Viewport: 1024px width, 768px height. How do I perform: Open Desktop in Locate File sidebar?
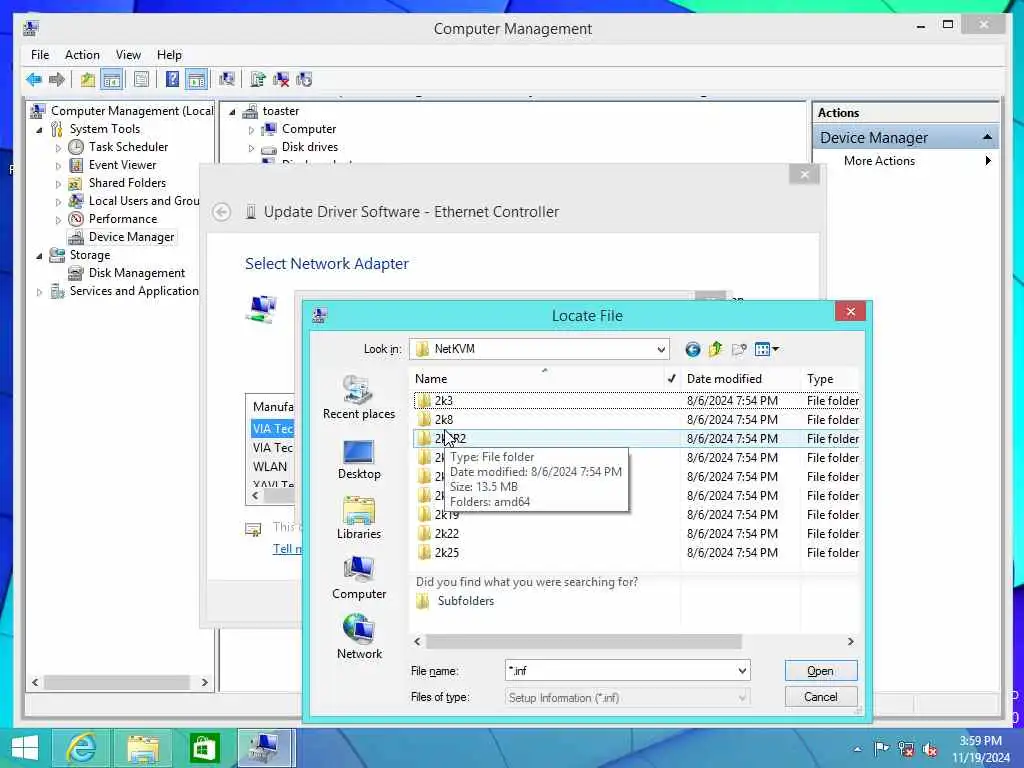pyautogui.click(x=359, y=460)
